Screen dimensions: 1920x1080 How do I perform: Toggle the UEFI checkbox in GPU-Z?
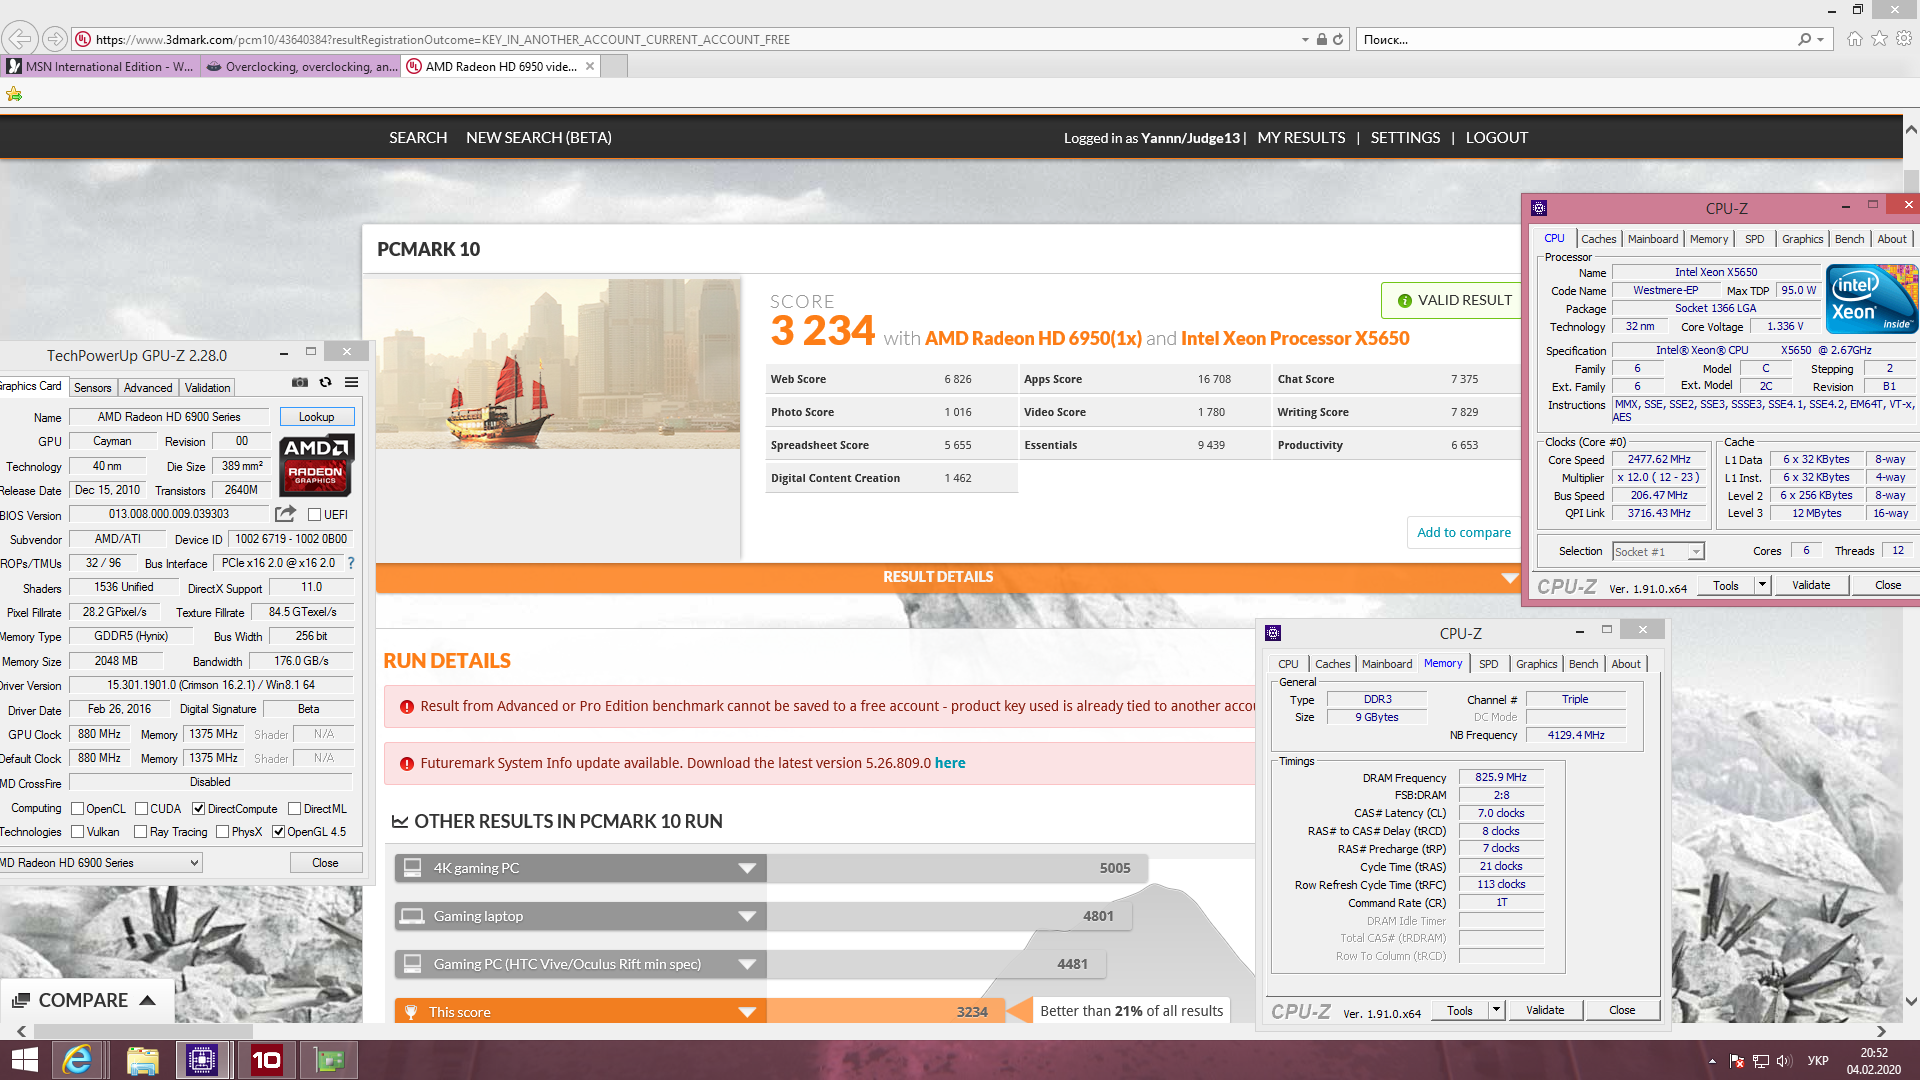pos(314,515)
